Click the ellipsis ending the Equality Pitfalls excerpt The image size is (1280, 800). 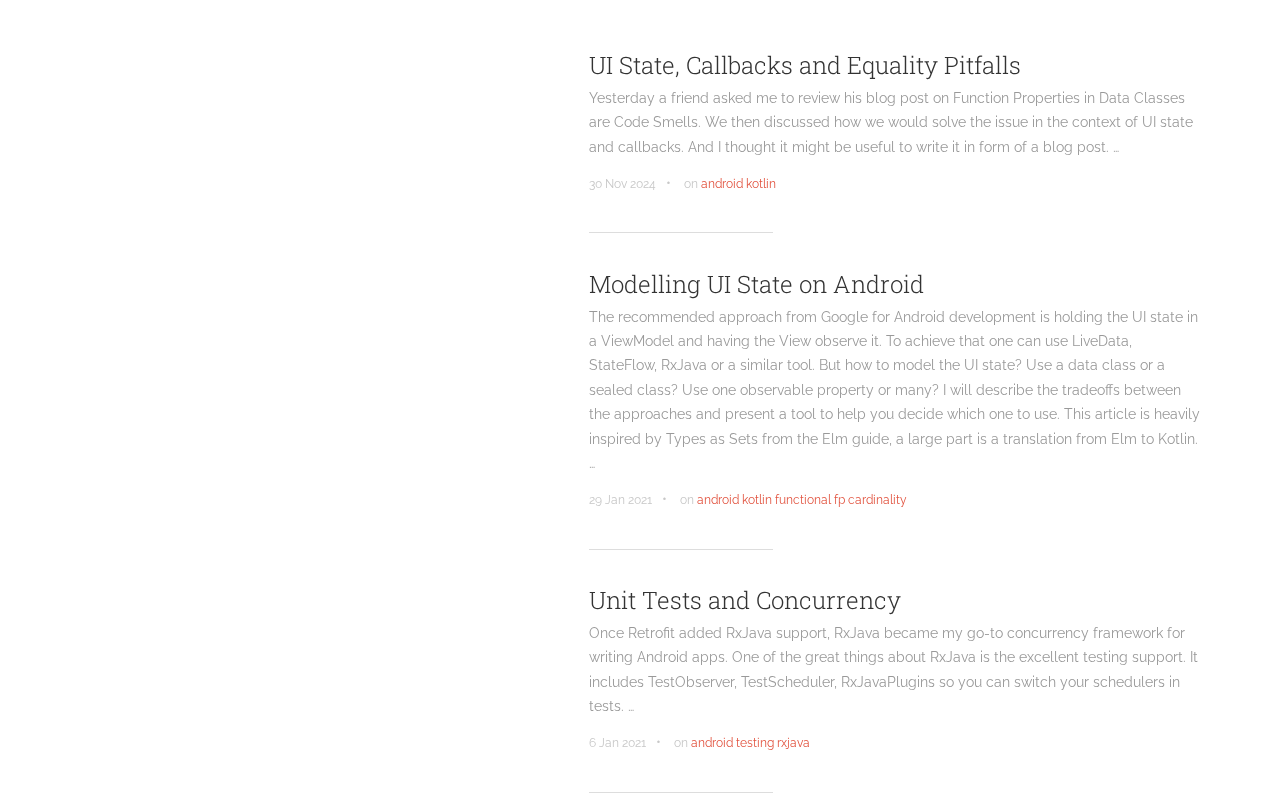coord(1116,148)
